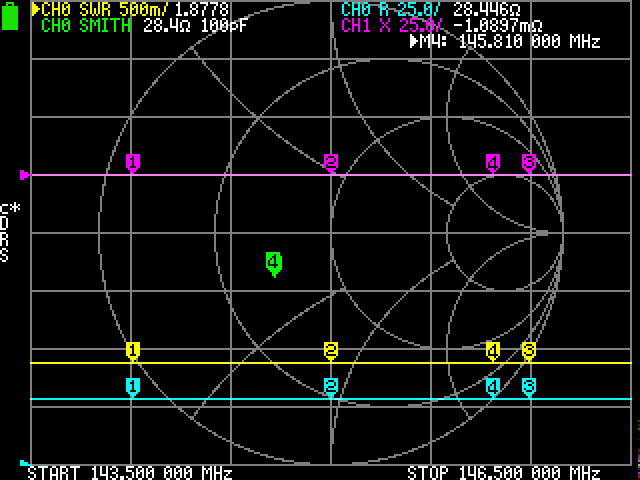640x480 pixels.
Task: Select yellow marker 4 on the SWR trace
Action: click(x=492, y=350)
